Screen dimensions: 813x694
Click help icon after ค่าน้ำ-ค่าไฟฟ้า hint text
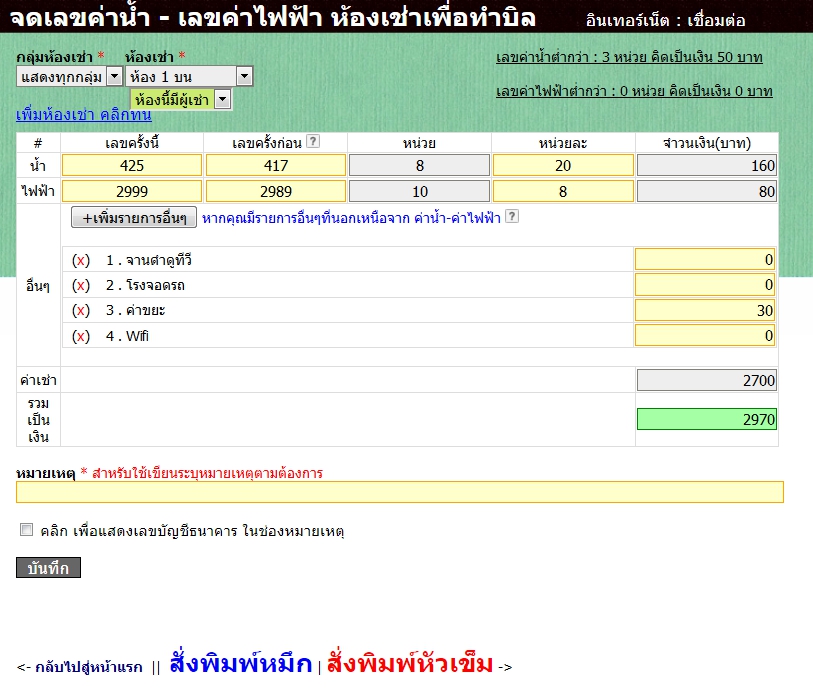pos(512,216)
